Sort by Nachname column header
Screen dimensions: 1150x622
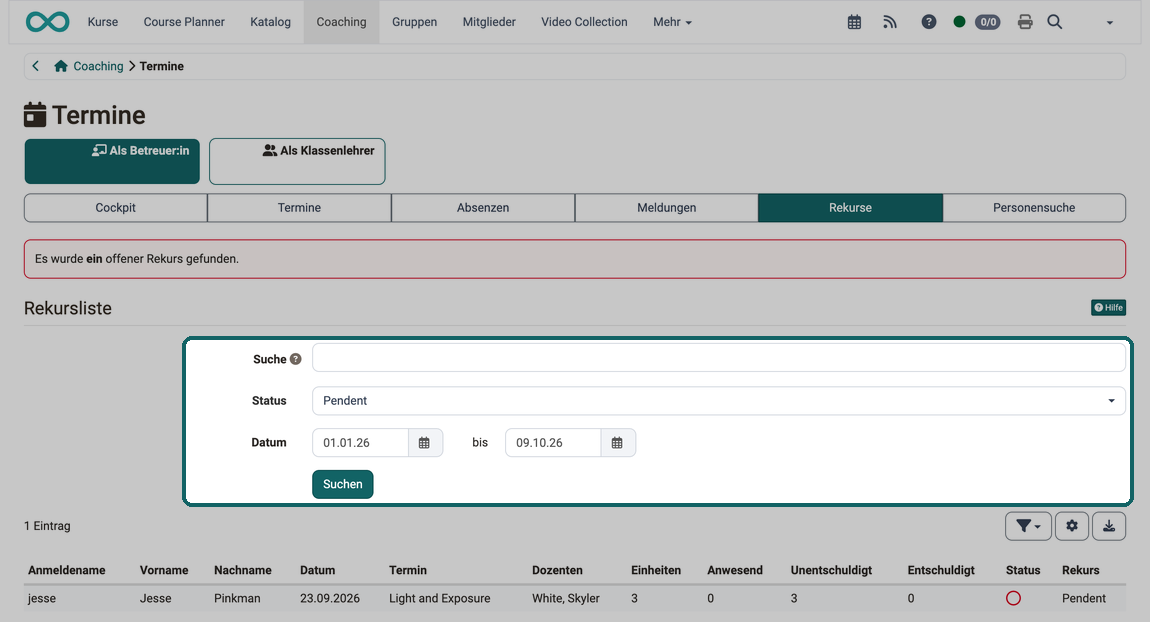coord(243,570)
